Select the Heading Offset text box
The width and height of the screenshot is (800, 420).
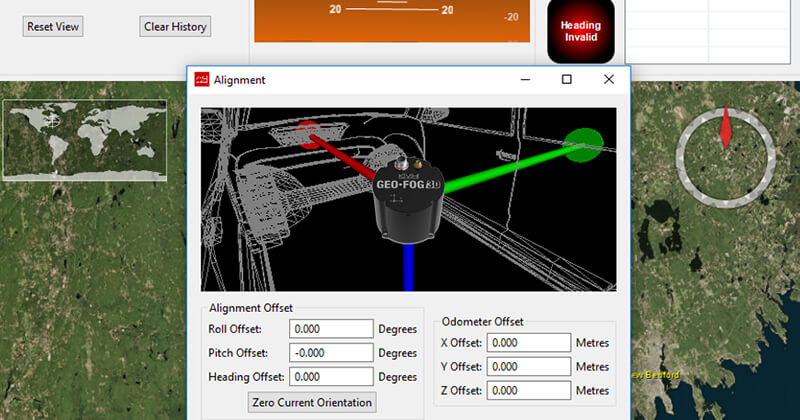(x=330, y=377)
